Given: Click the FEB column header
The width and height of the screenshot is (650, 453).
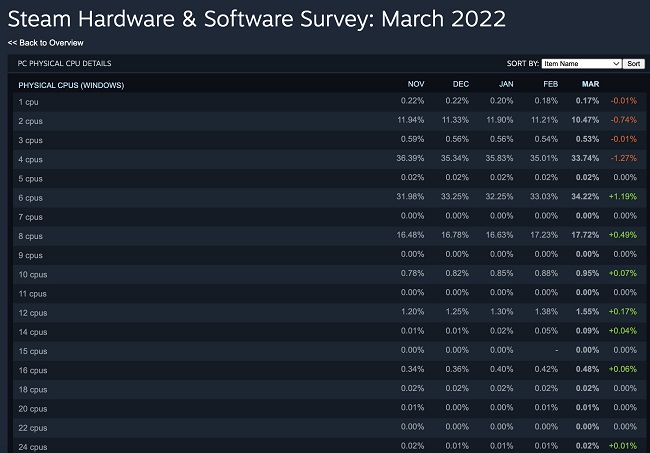Looking at the screenshot, I should pos(552,84).
